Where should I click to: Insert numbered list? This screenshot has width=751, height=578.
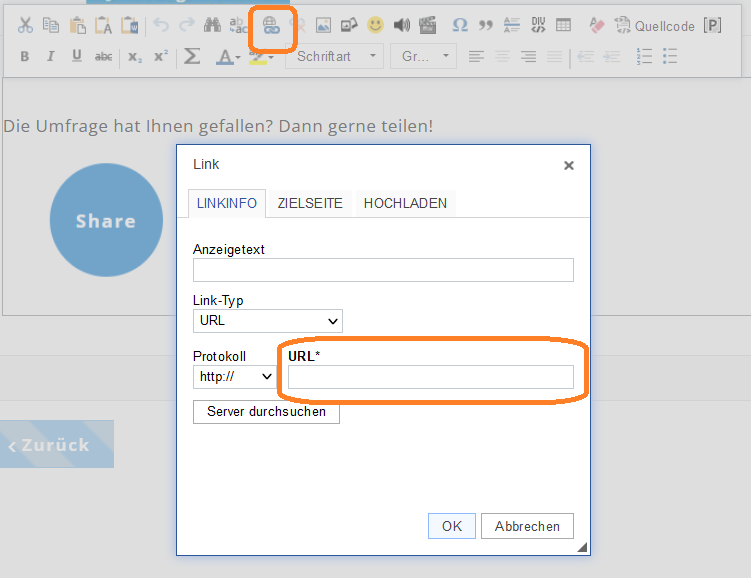[644, 57]
